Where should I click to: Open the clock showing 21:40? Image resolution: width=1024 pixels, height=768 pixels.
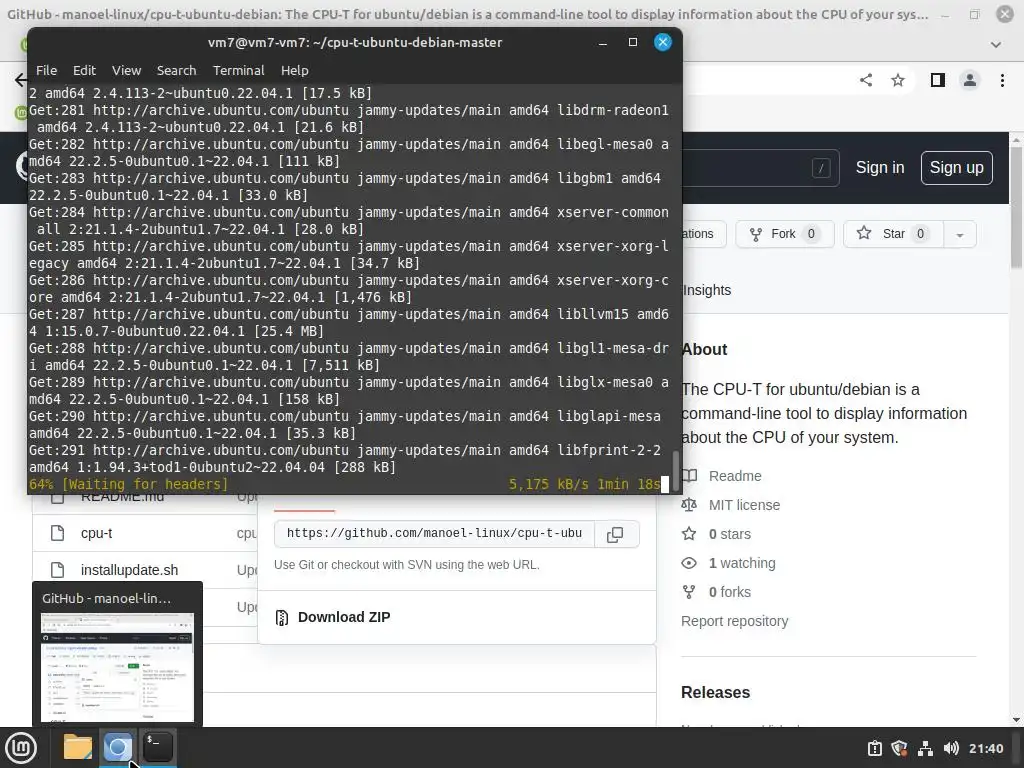[x=985, y=748]
